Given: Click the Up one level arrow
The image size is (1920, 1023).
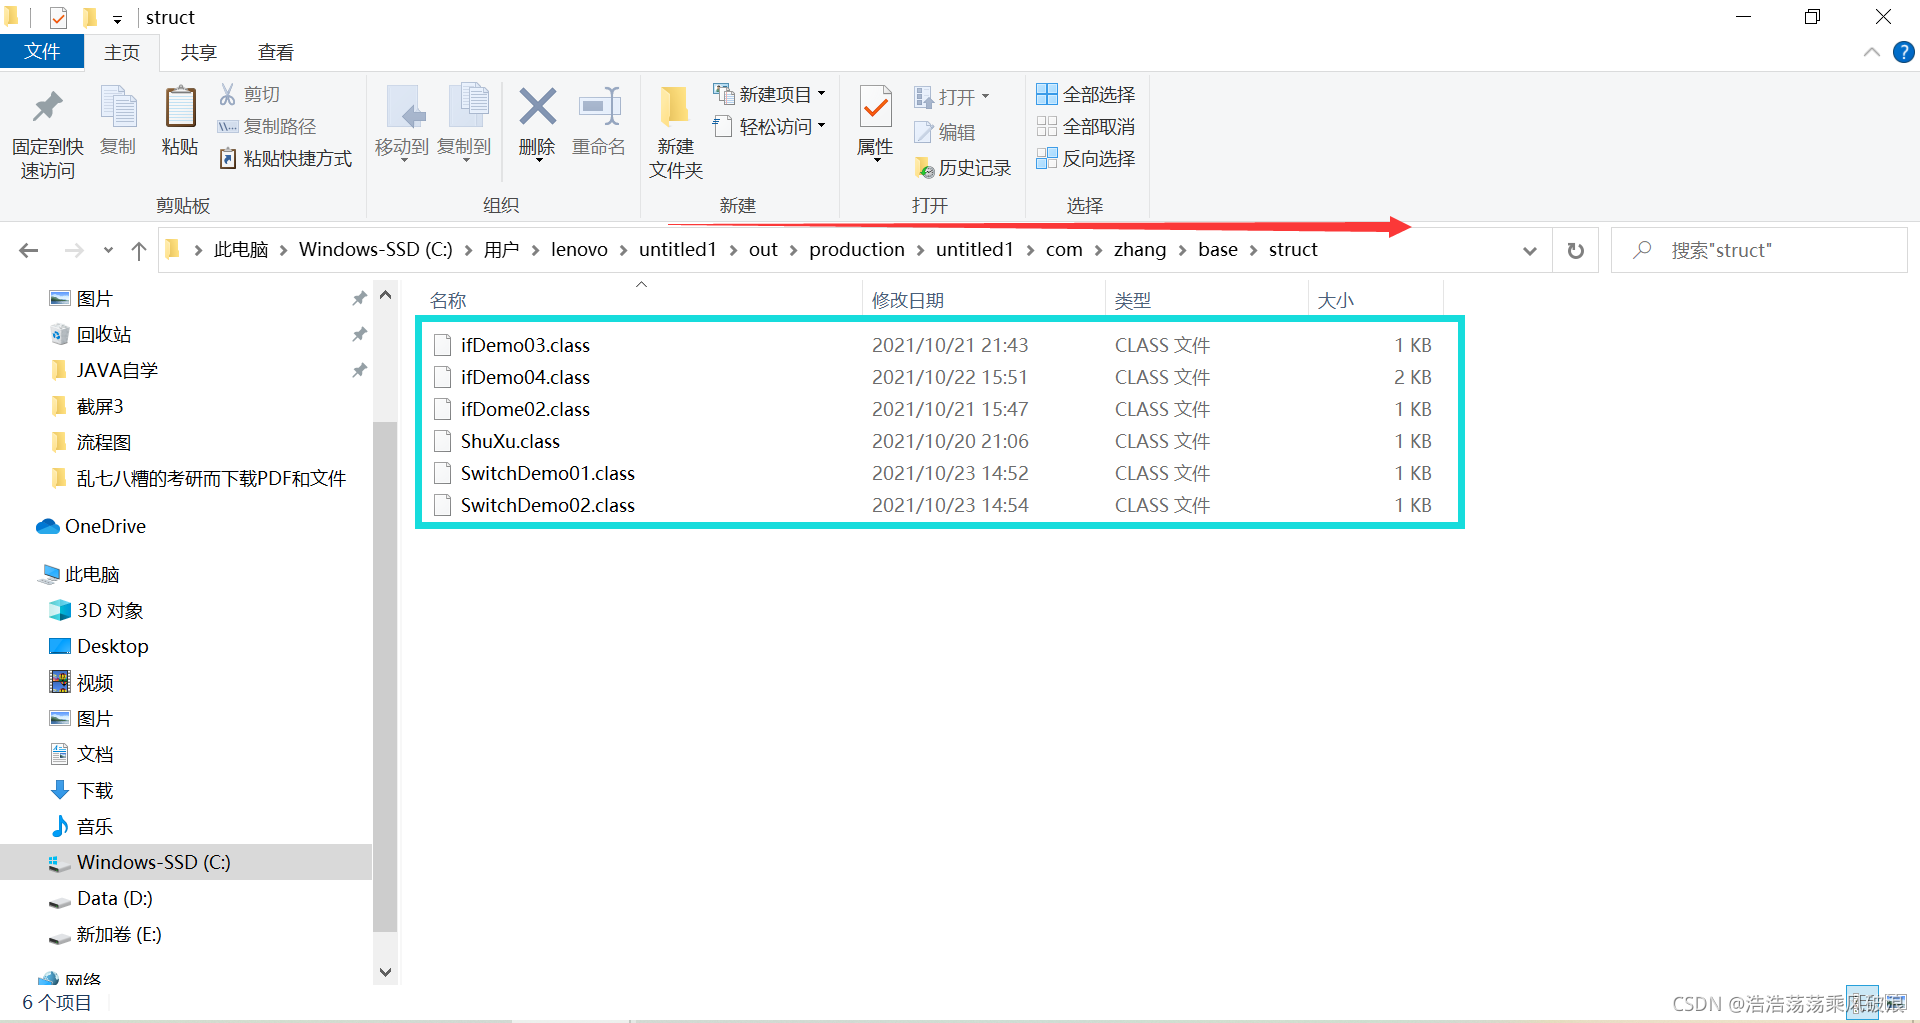Looking at the screenshot, I should click(139, 250).
